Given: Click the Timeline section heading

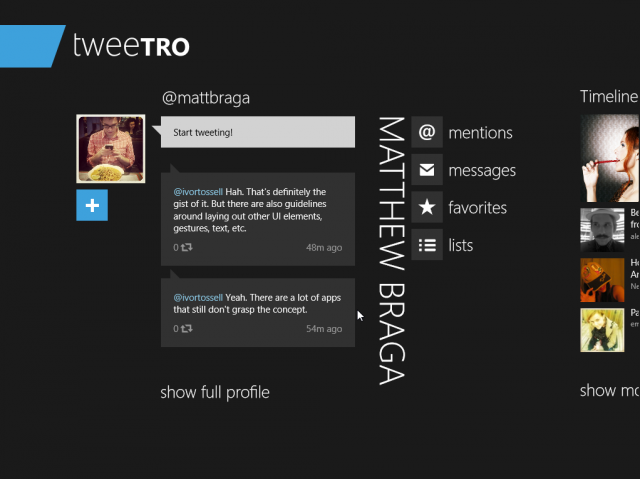Looking at the screenshot, I should click(x=609, y=97).
